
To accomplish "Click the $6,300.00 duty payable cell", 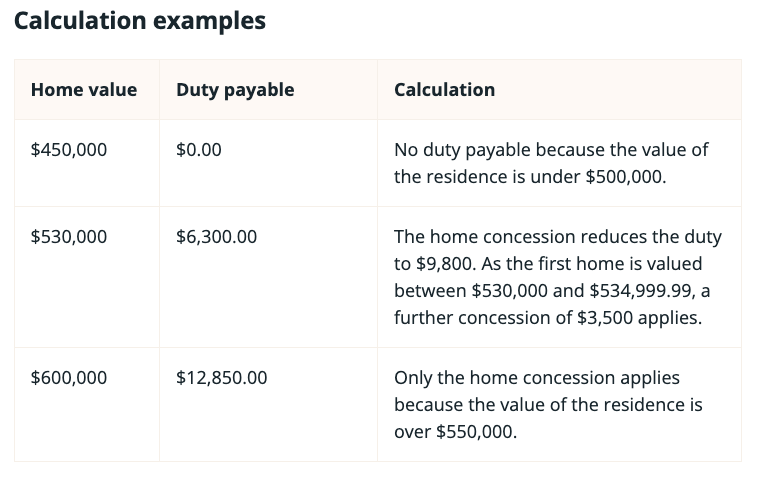I will 216,237.
